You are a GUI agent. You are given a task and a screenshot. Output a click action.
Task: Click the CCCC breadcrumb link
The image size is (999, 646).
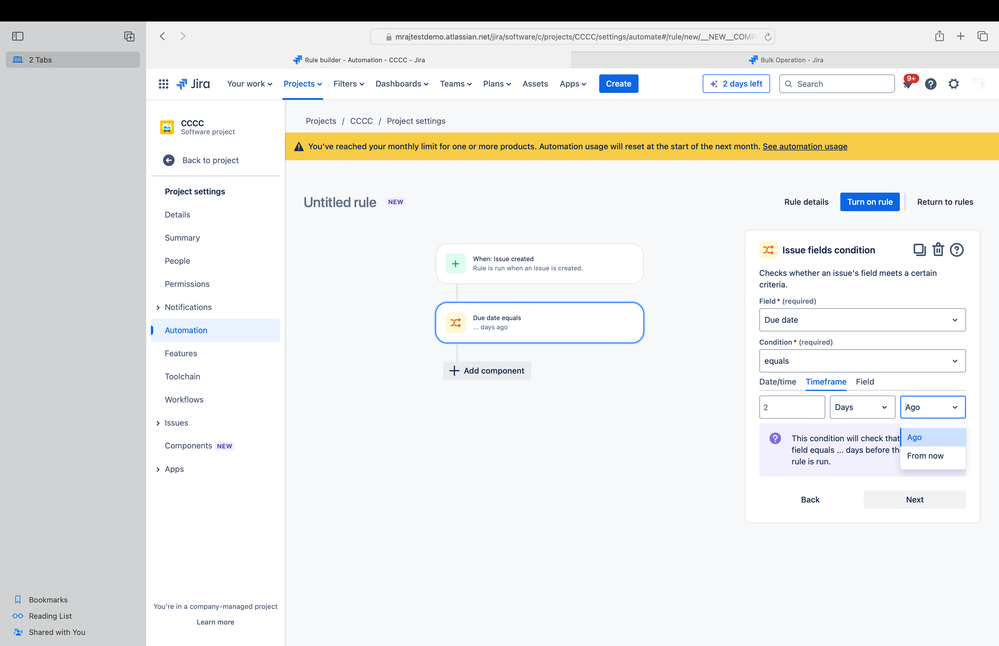(x=361, y=121)
